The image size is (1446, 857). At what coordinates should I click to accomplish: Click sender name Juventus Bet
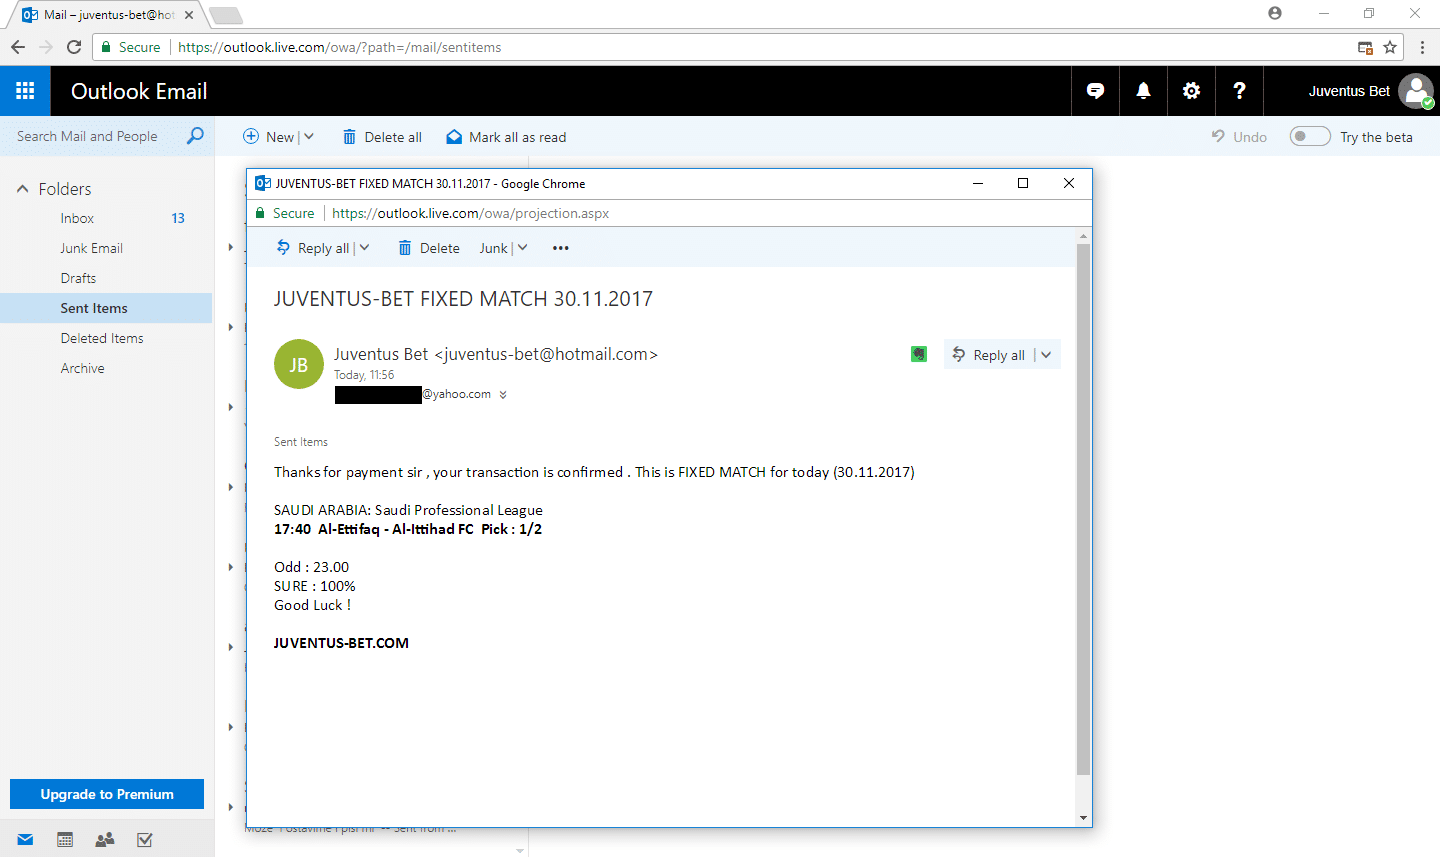coord(381,354)
